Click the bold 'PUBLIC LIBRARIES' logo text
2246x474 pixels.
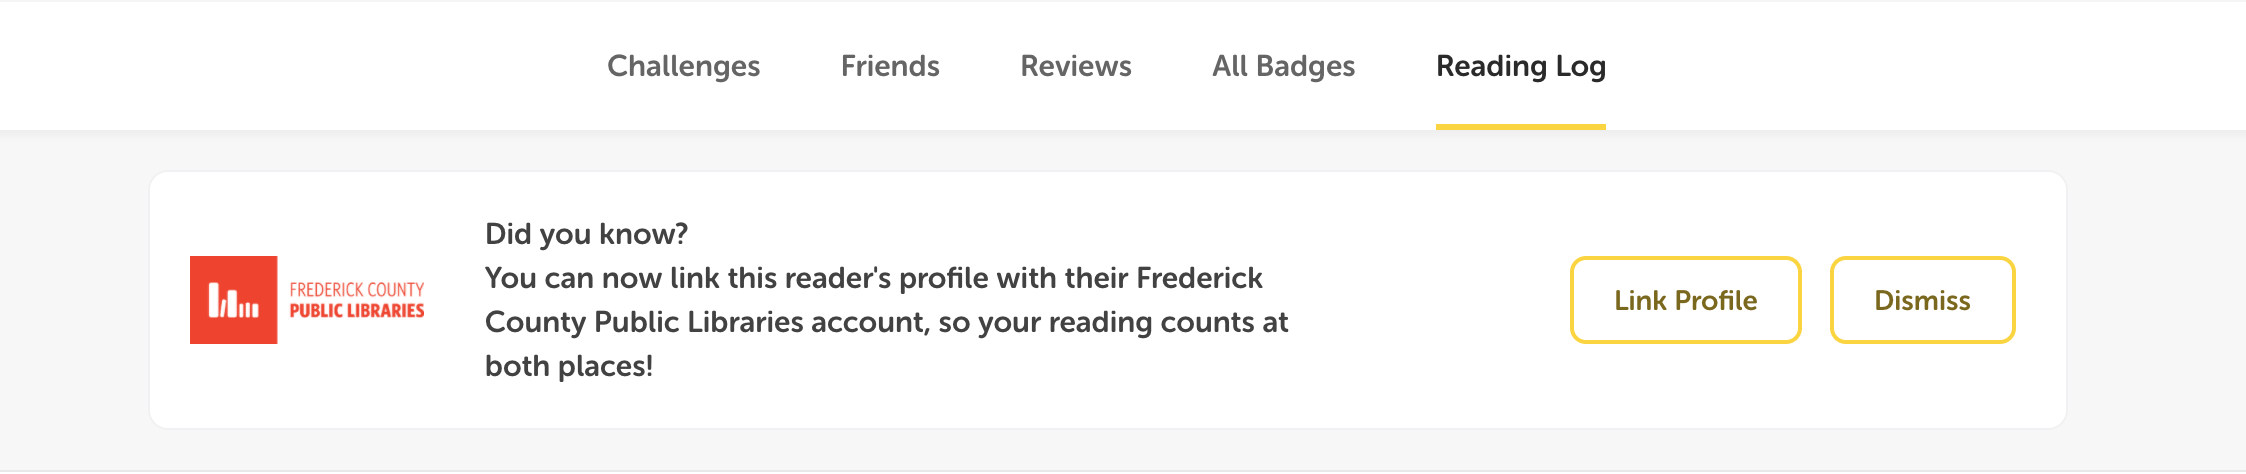click(357, 311)
